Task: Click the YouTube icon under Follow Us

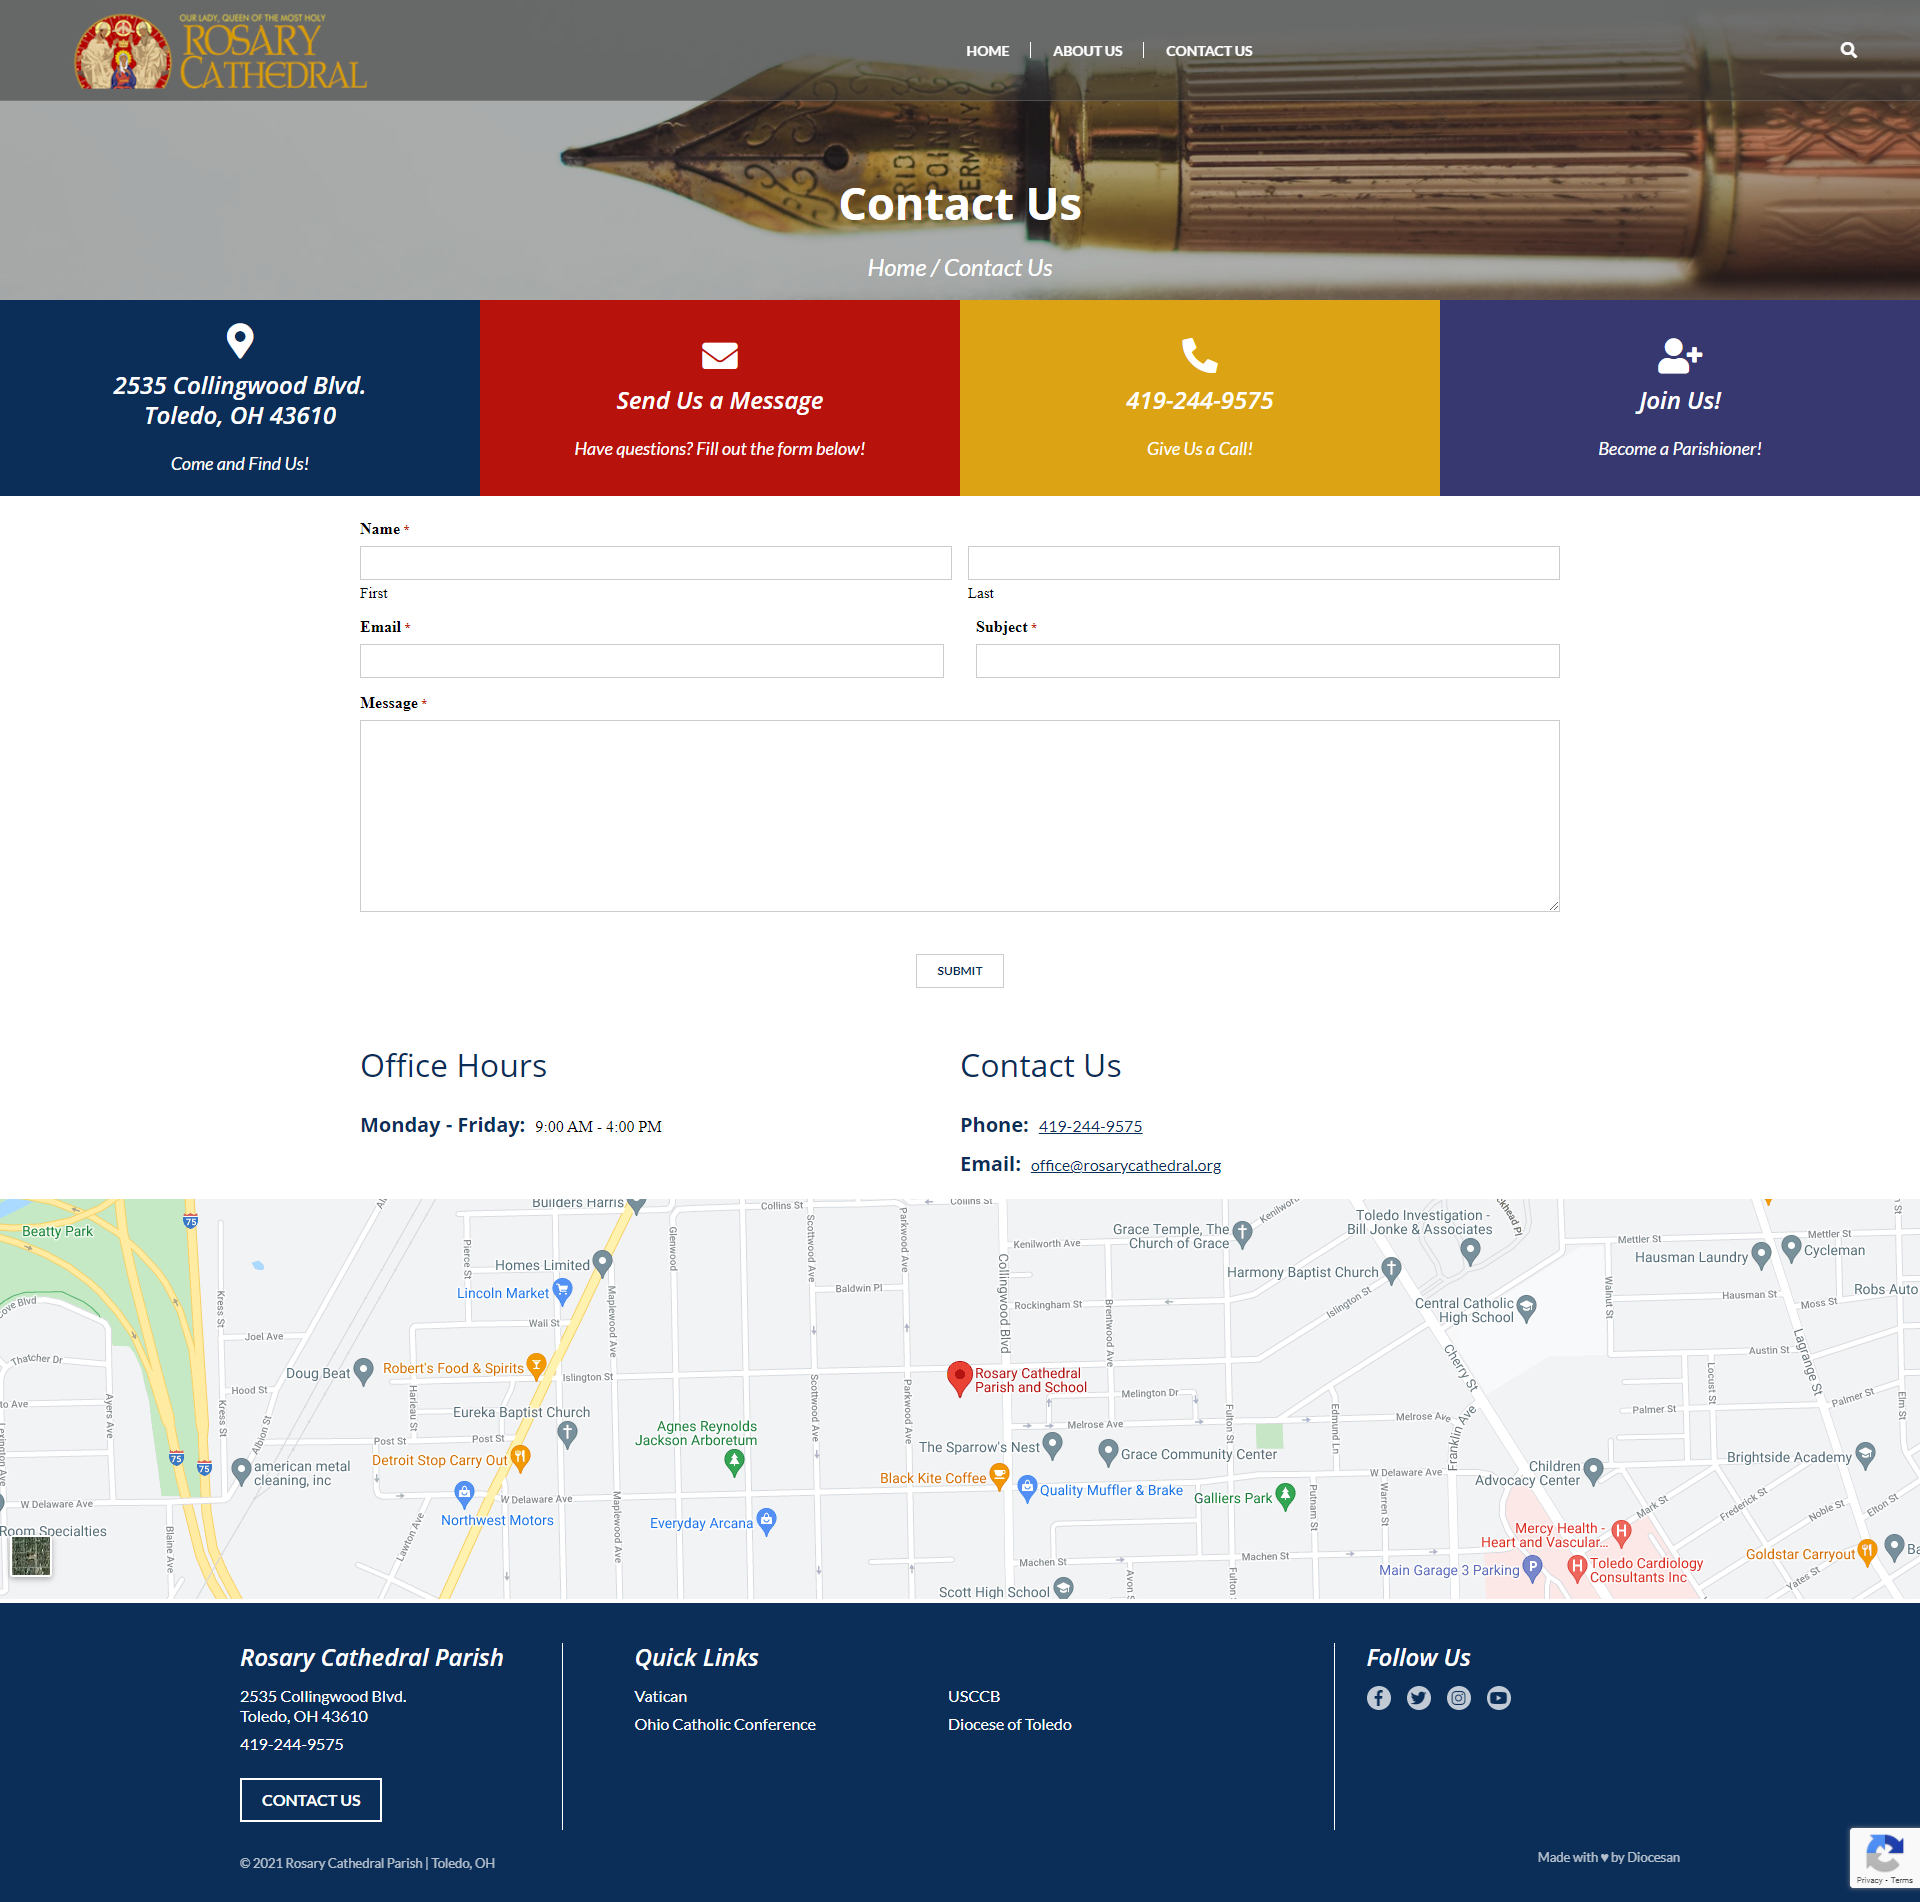Action: click(1498, 1698)
